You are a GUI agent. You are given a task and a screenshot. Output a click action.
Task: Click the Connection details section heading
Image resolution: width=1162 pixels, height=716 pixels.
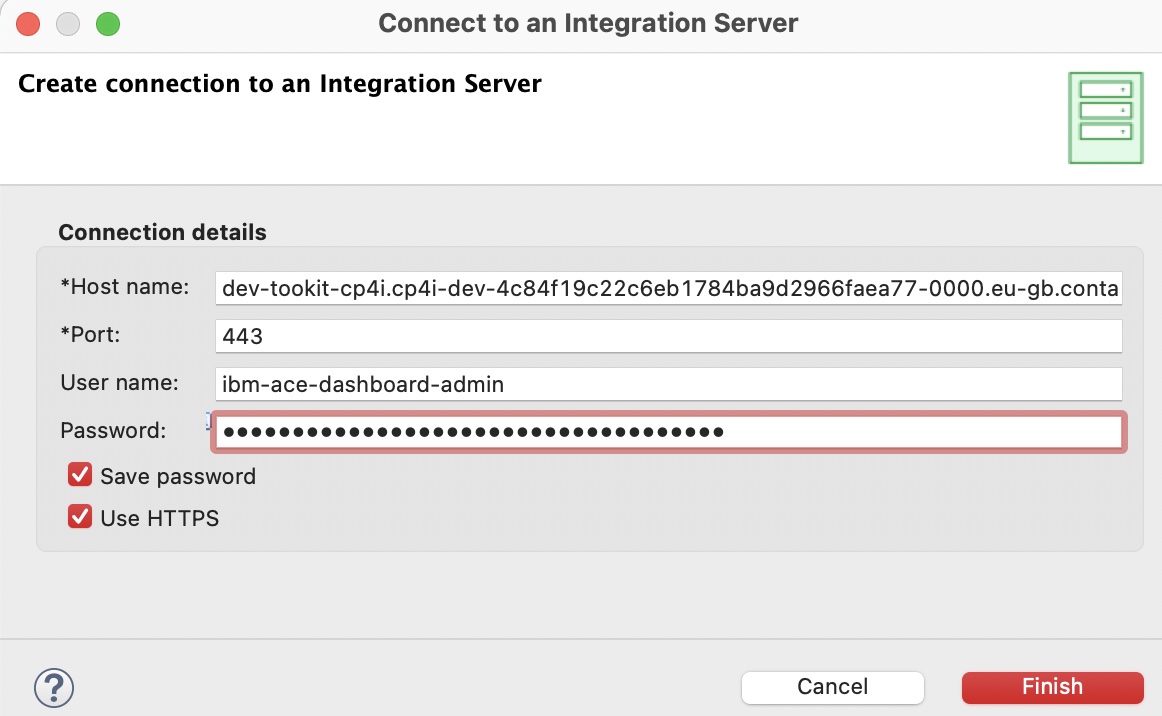[162, 231]
